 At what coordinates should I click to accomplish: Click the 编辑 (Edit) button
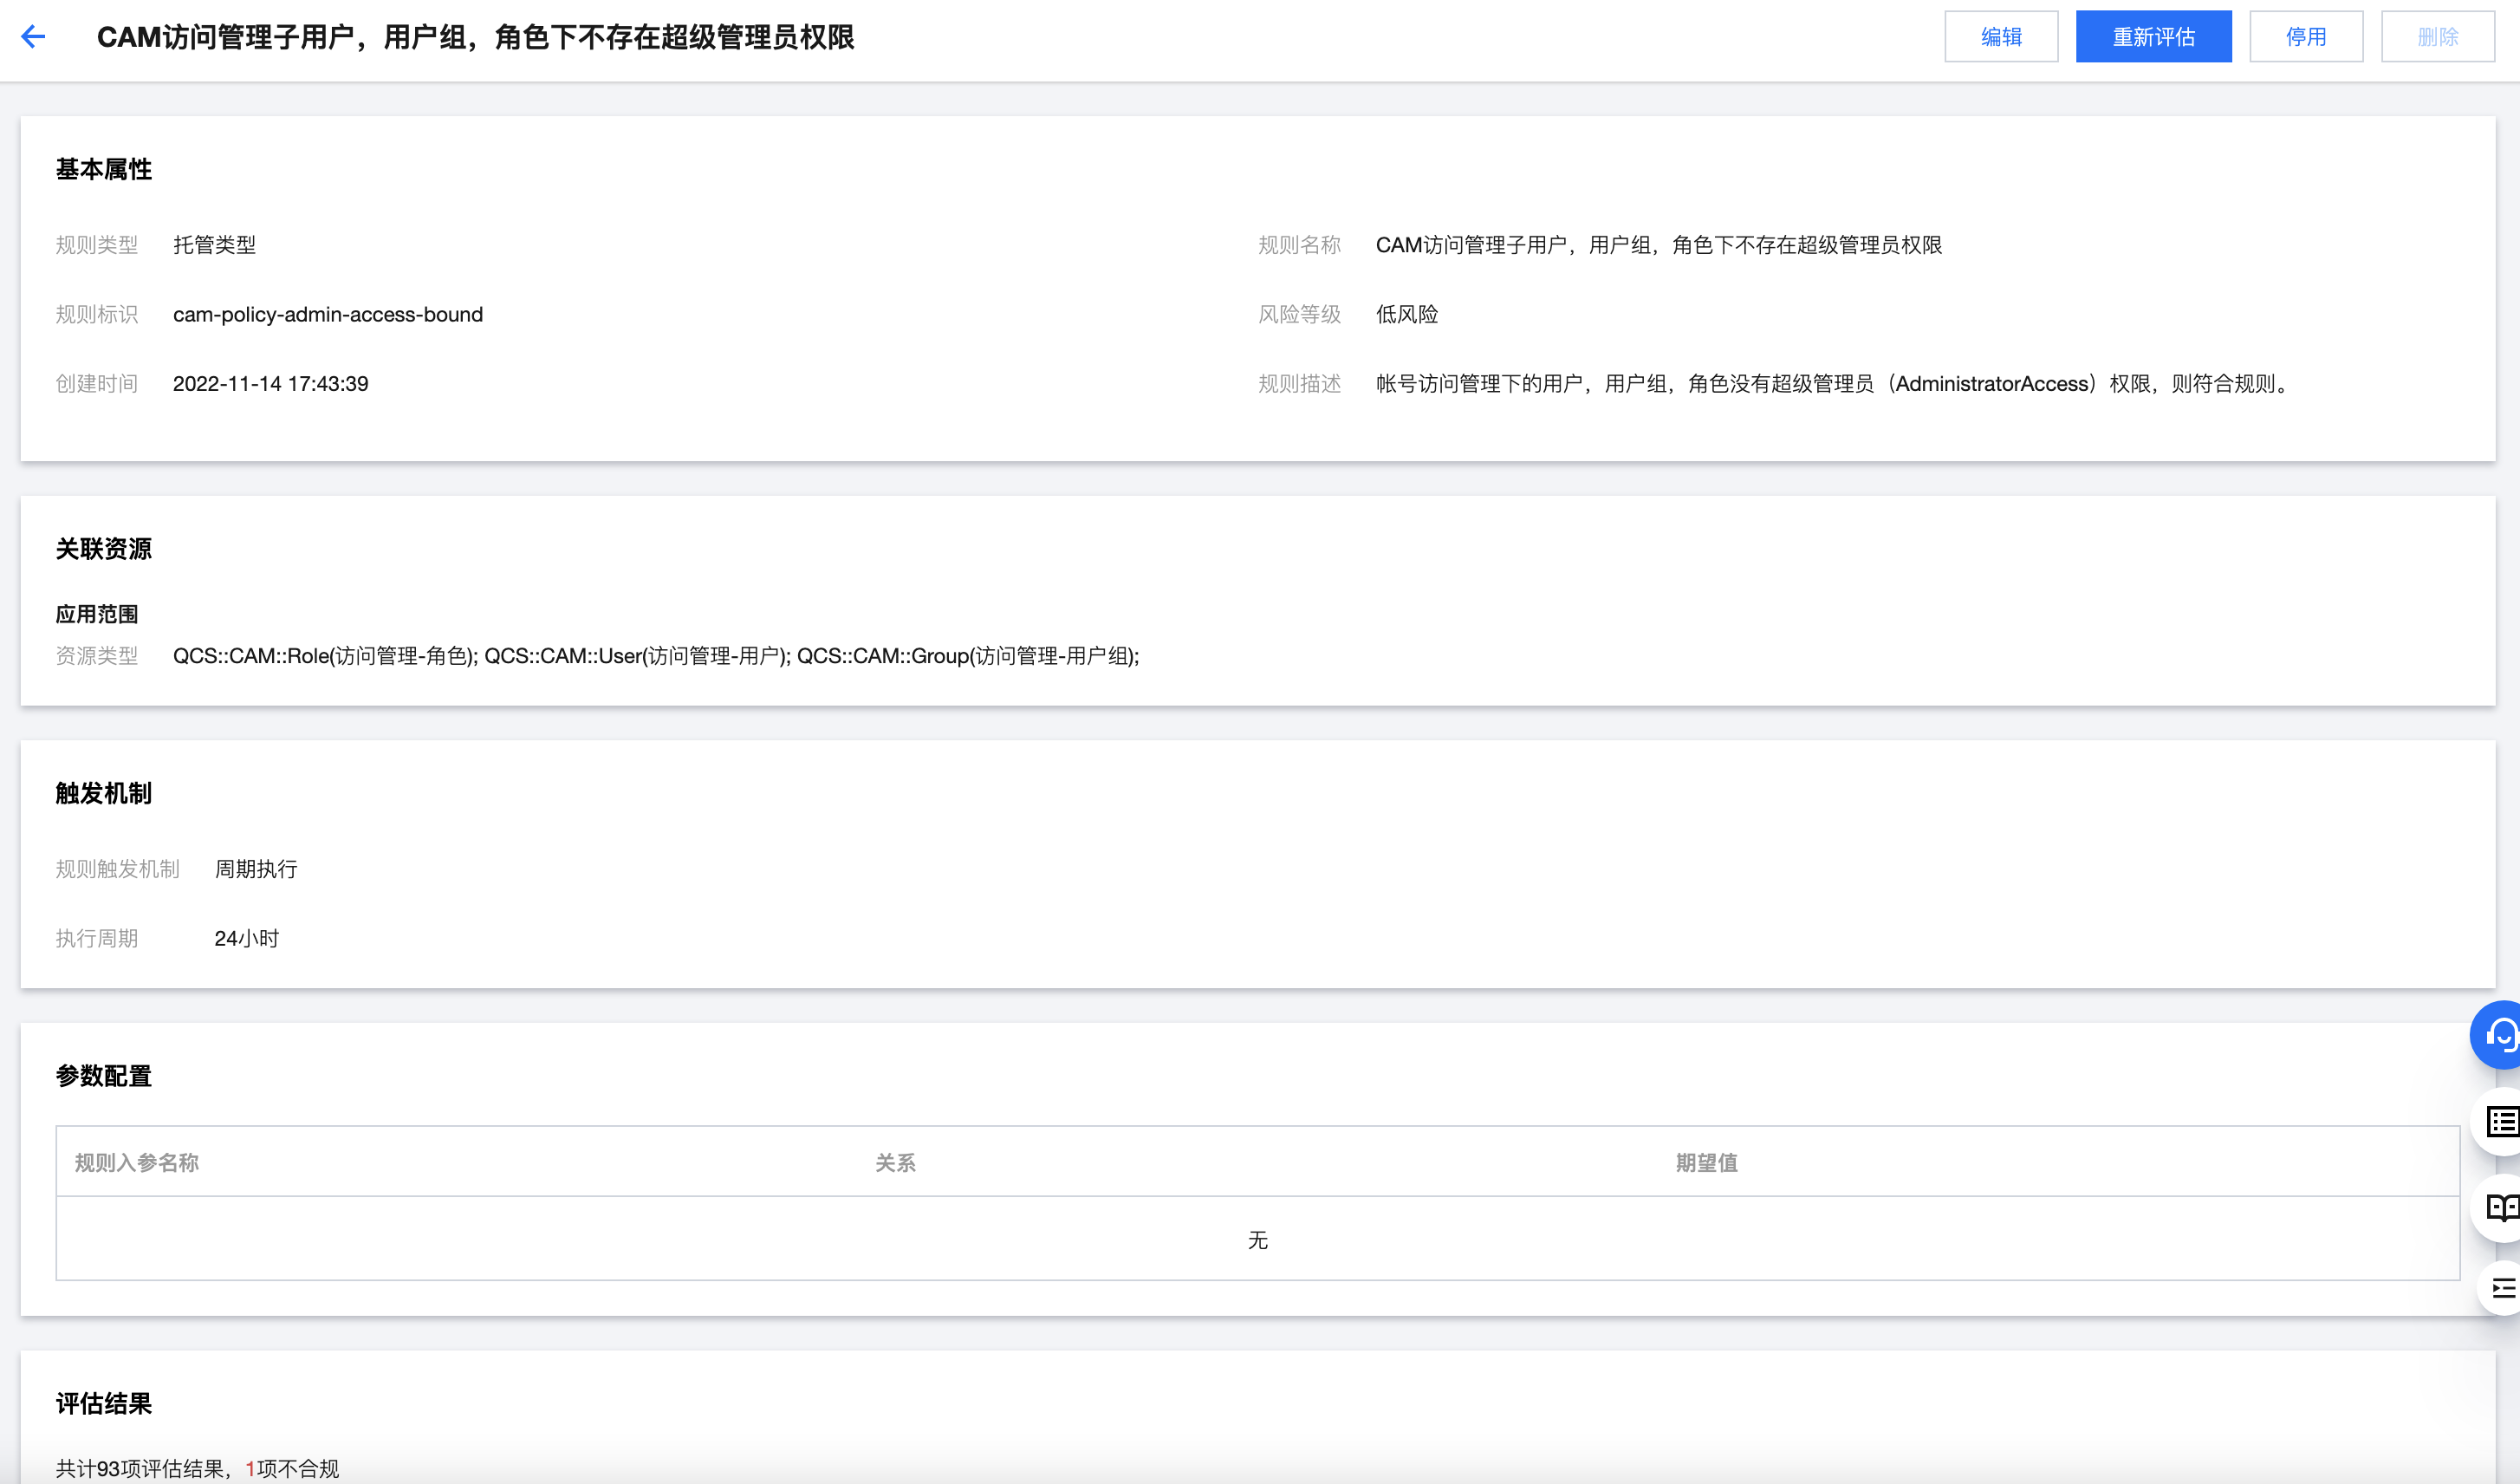[x=2000, y=37]
